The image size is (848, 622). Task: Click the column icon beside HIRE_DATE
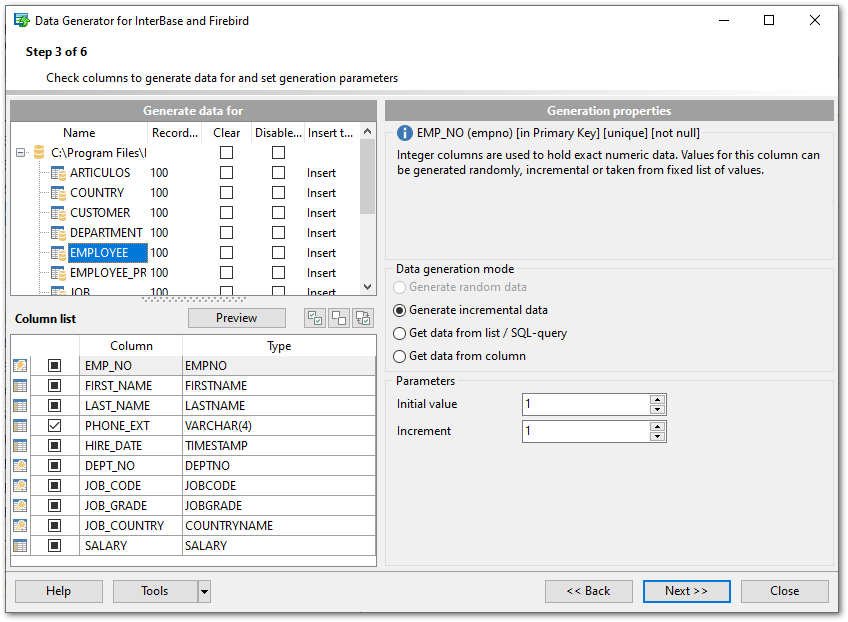tap(20, 446)
